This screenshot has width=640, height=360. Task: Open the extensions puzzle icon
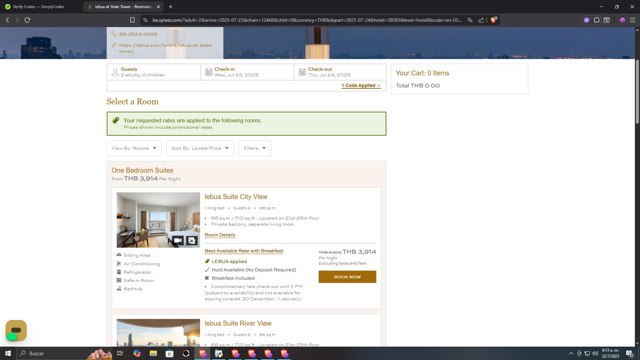[x=597, y=20]
